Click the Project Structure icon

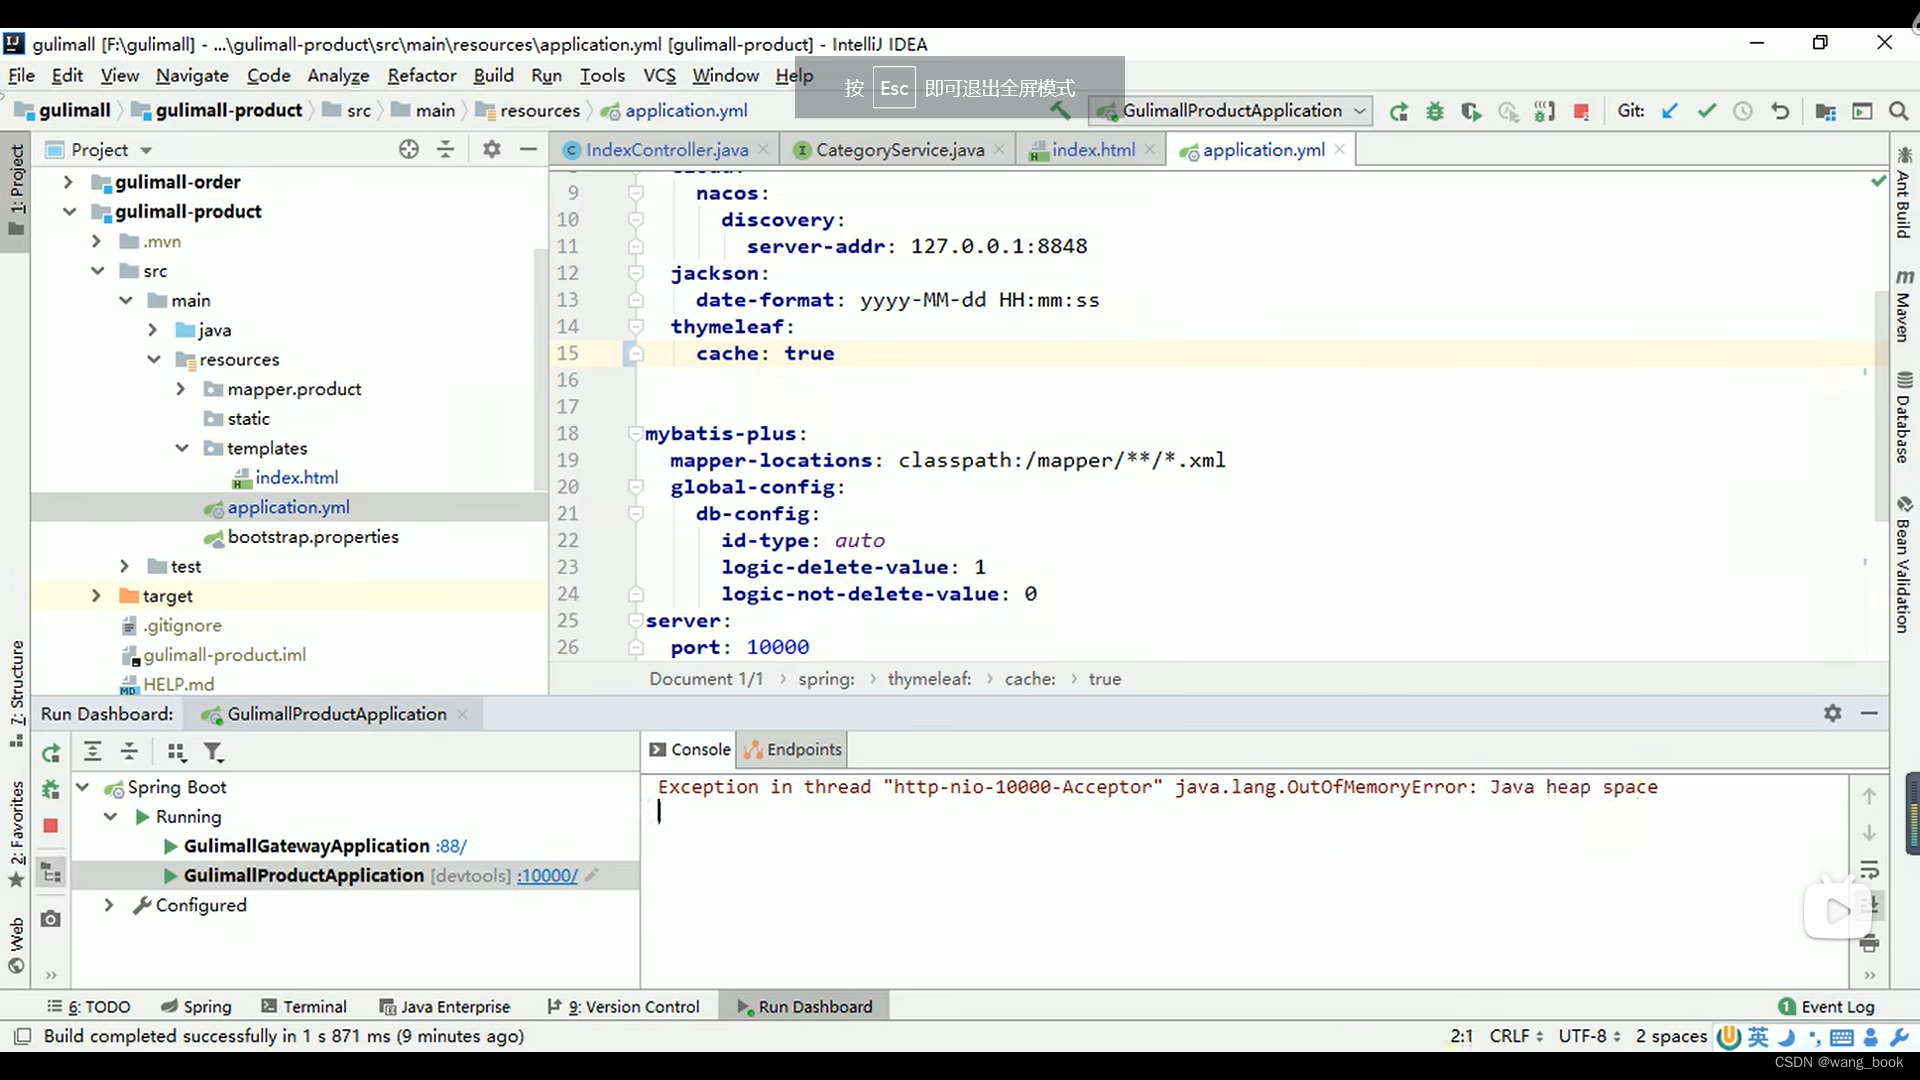1825,111
